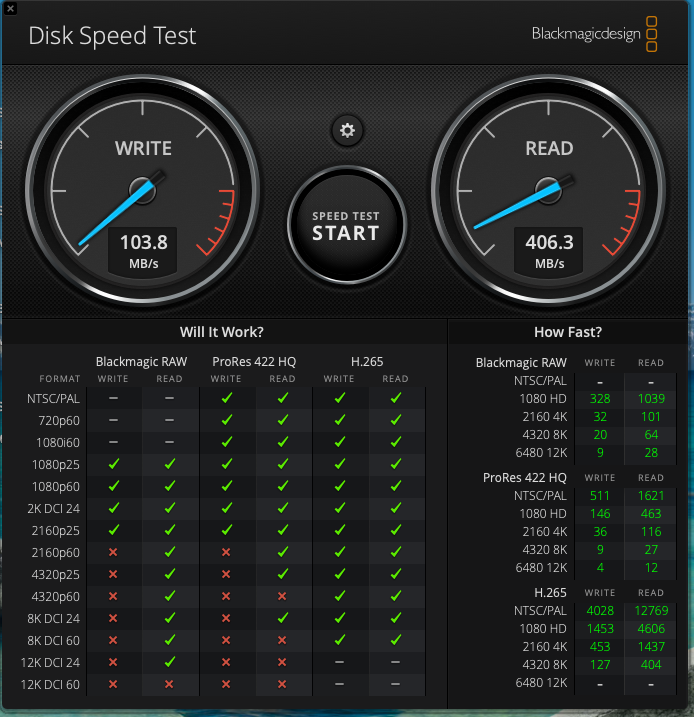
Task: Click the 1080i60 H.265 write checkmark
Action: 339,442
